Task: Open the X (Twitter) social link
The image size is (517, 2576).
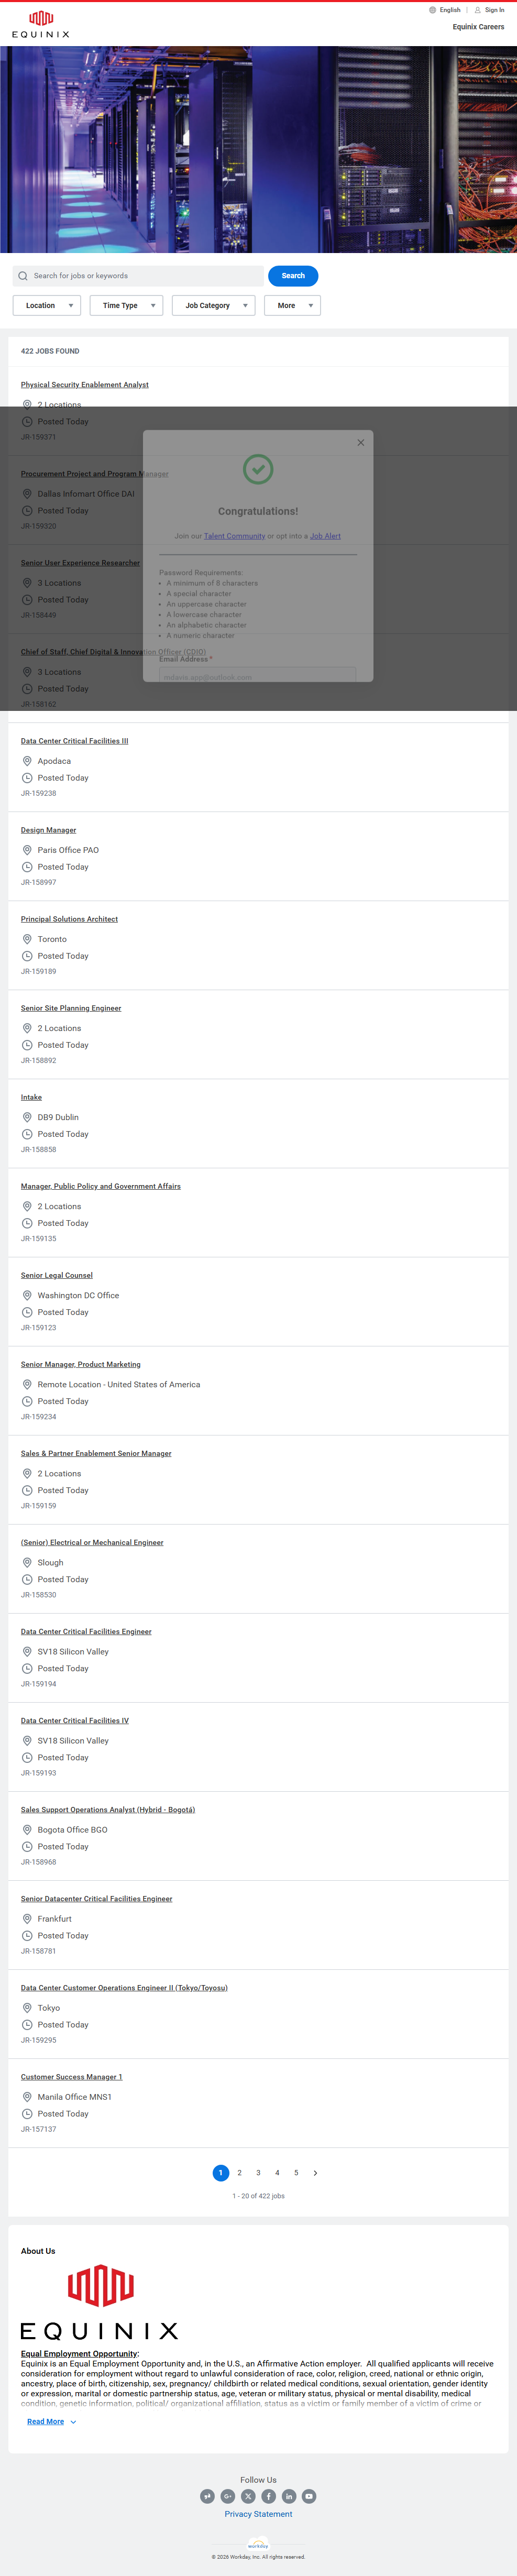Action: click(x=248, y=2496)
